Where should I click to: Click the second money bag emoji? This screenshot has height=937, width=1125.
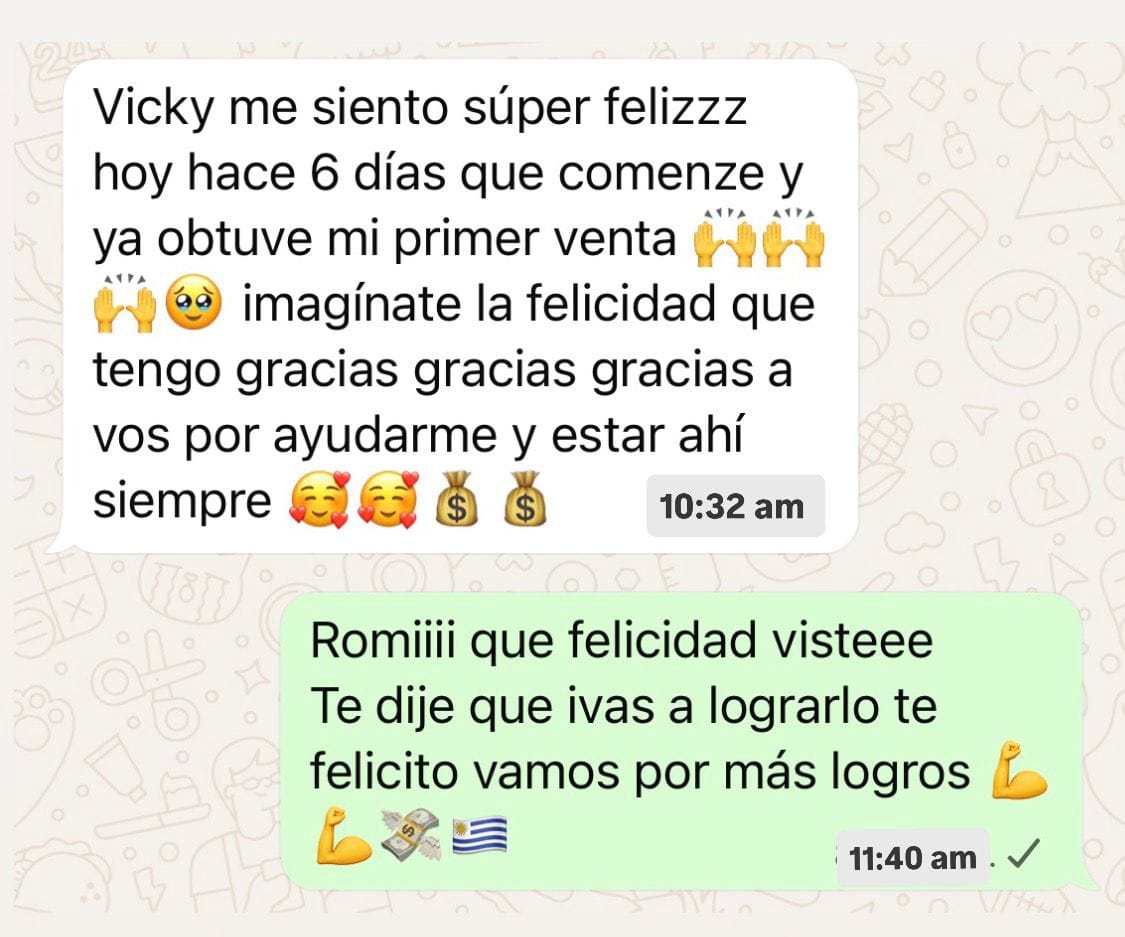pos(524,499)
